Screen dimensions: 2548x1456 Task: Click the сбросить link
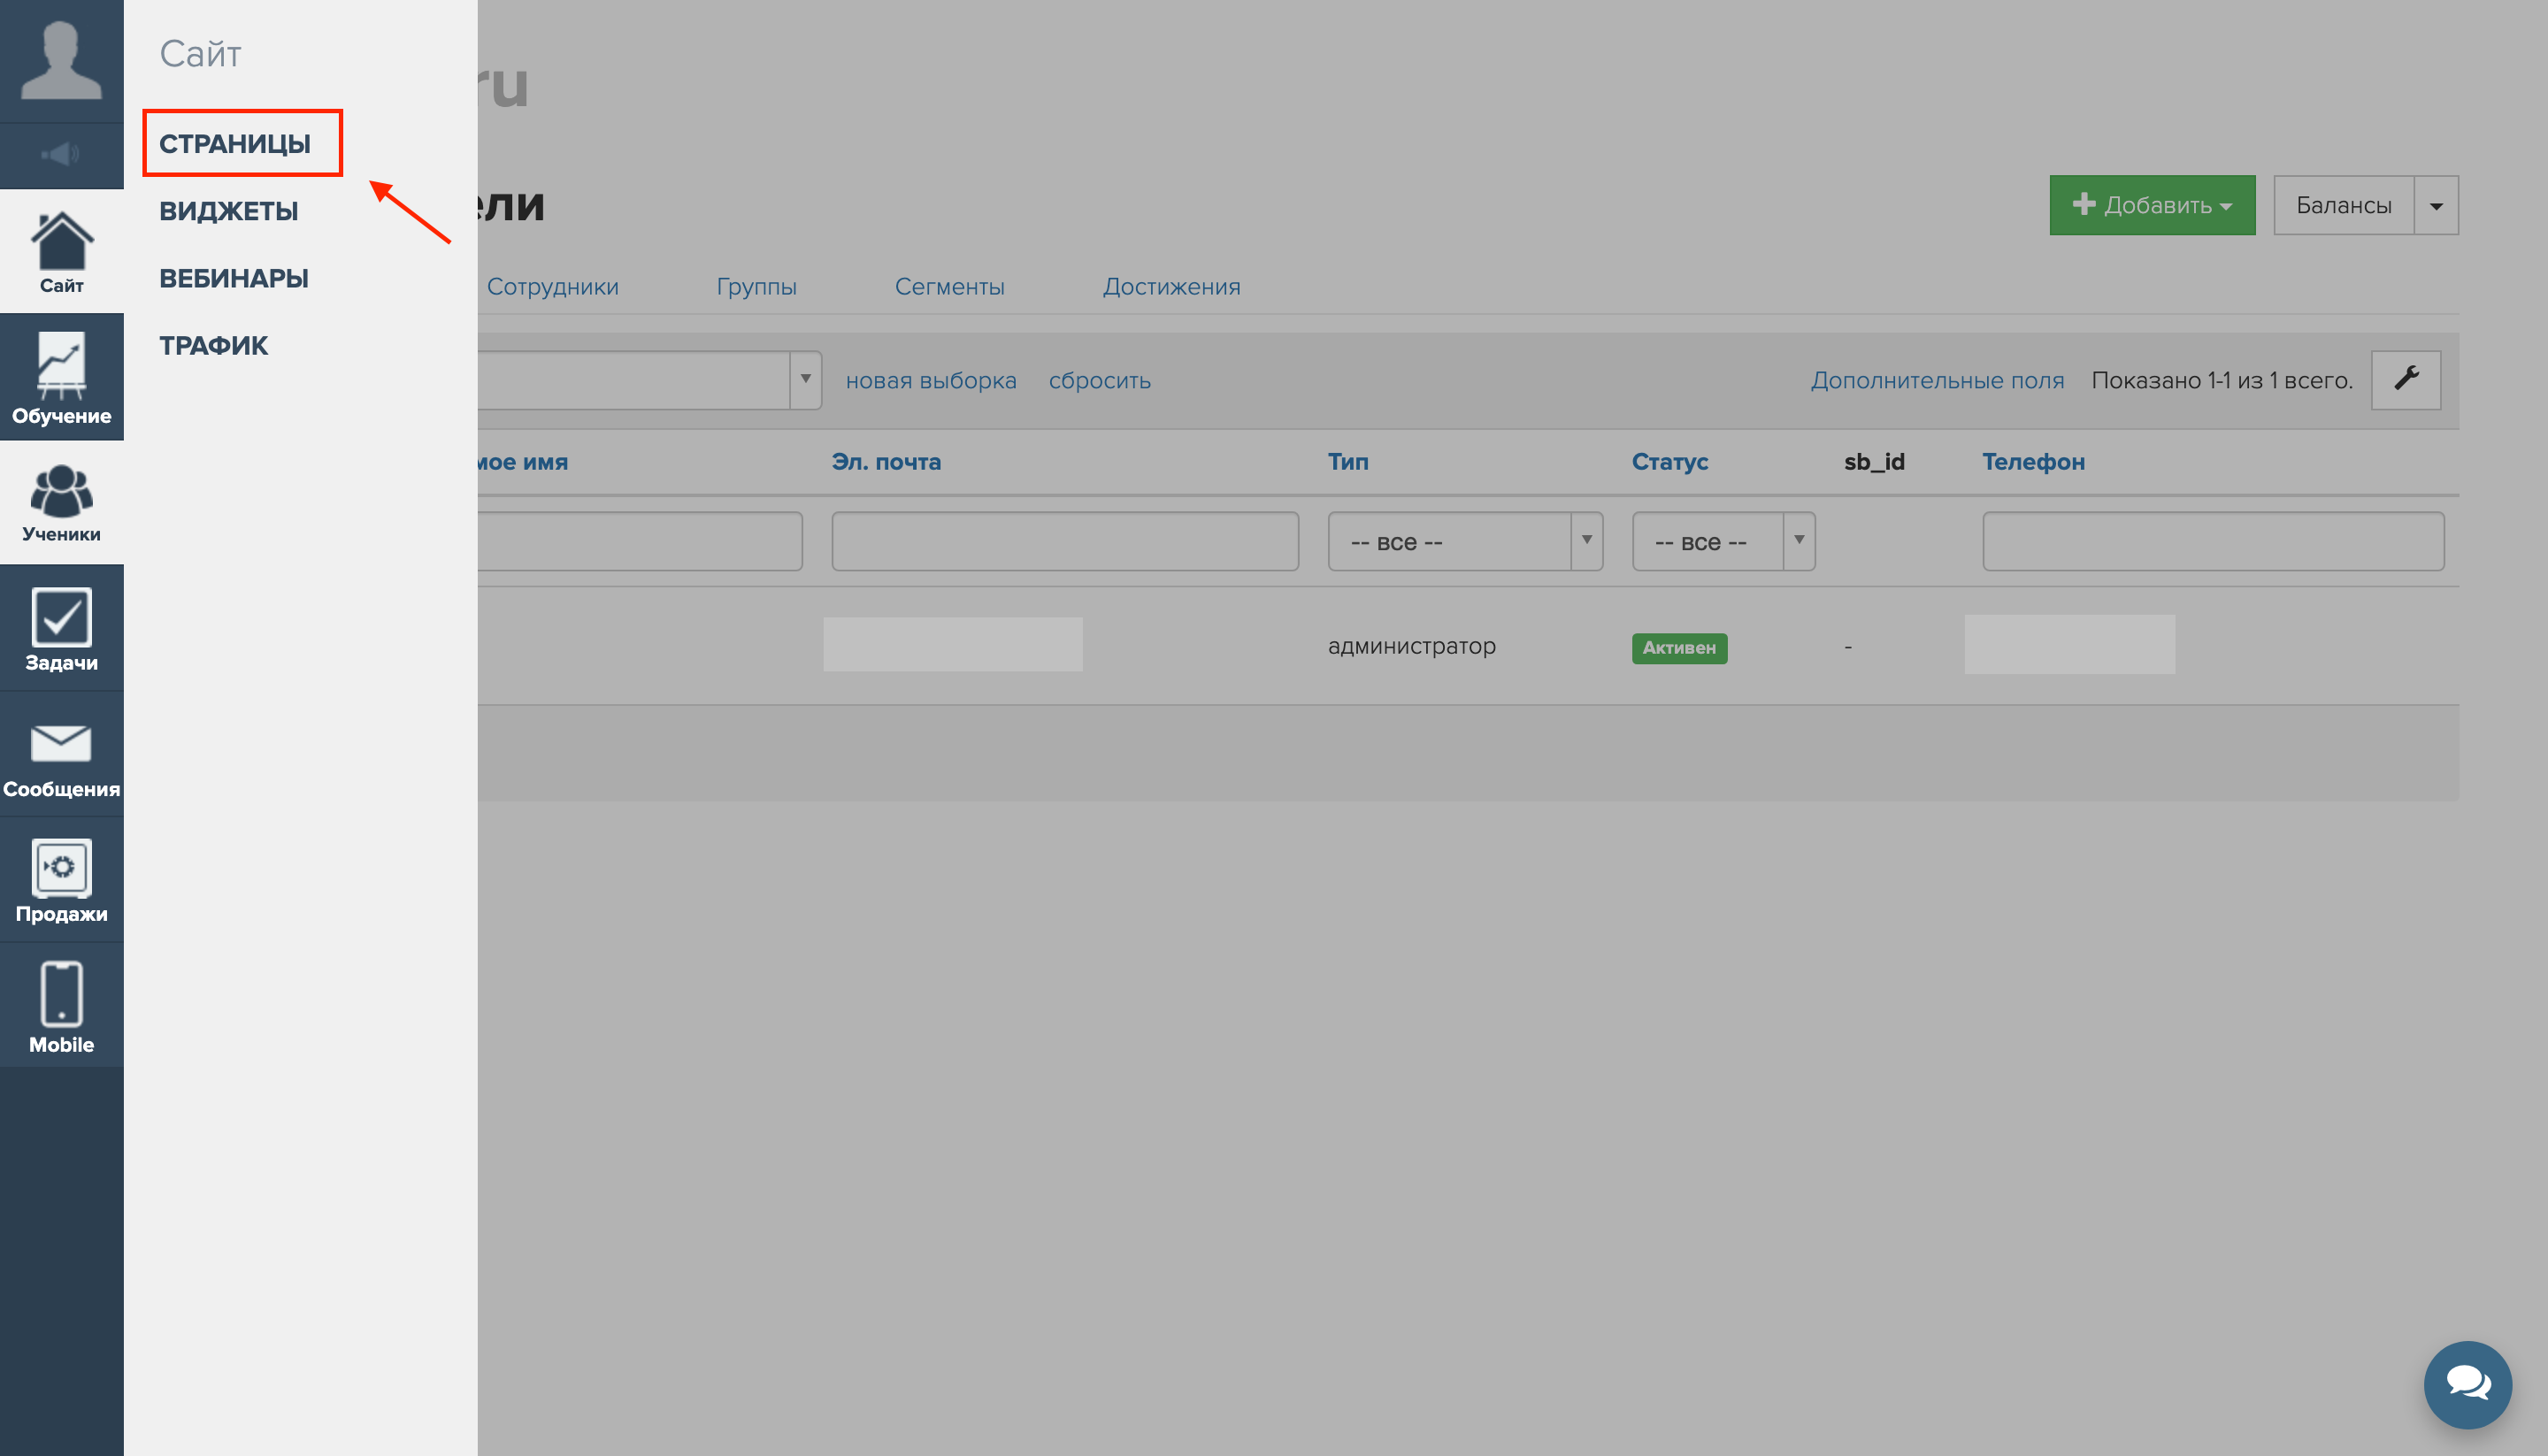[x=1099, y=381]
